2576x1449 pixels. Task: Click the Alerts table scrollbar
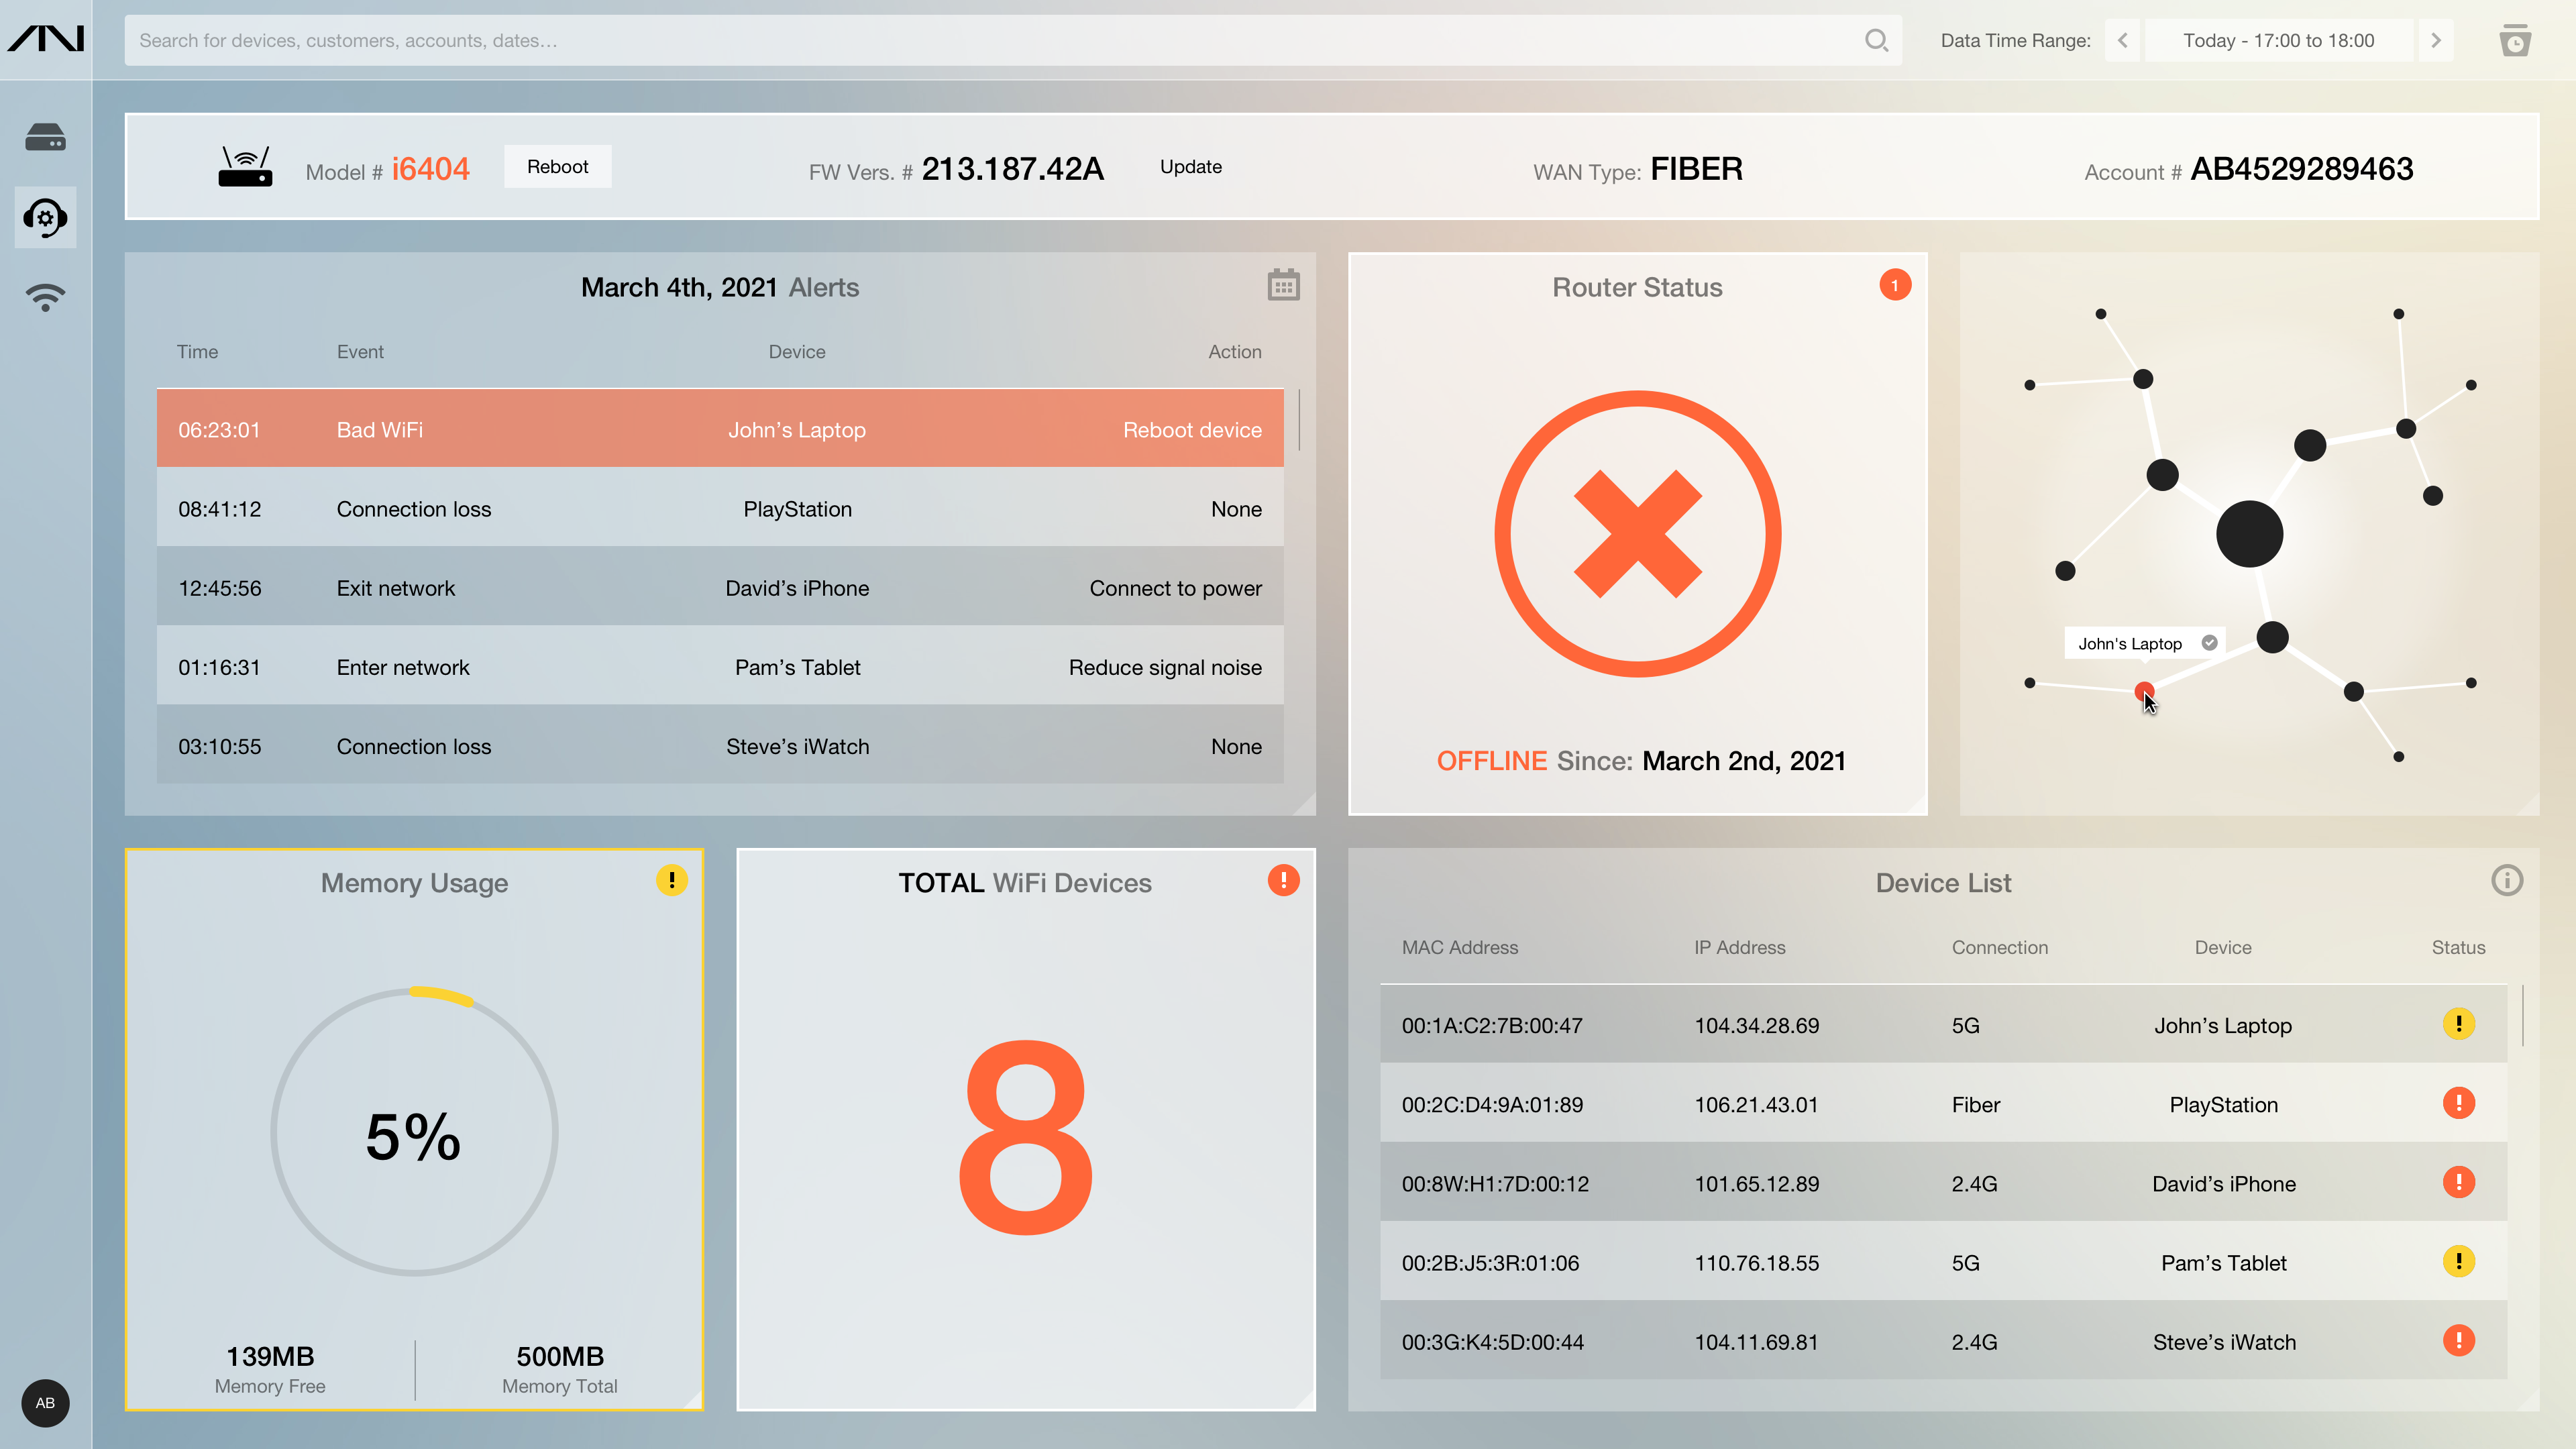tap(1299, 420)
